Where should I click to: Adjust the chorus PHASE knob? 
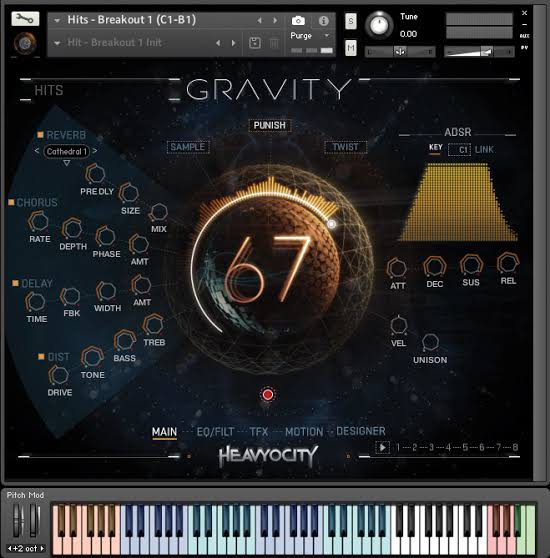105,236
